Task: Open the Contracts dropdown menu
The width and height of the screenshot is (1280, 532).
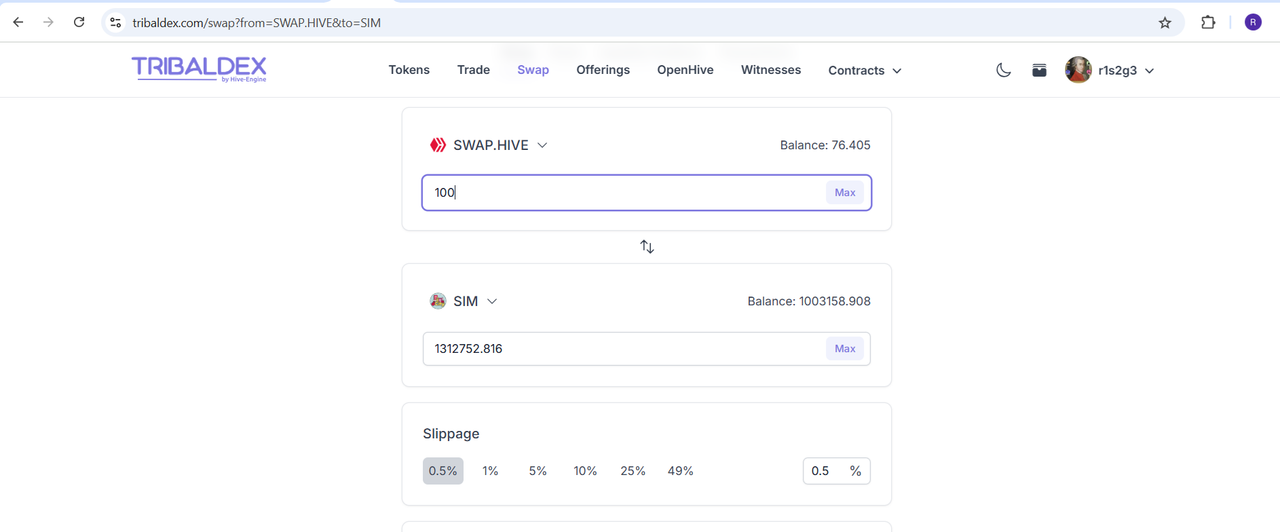Action: coord(865,70)
